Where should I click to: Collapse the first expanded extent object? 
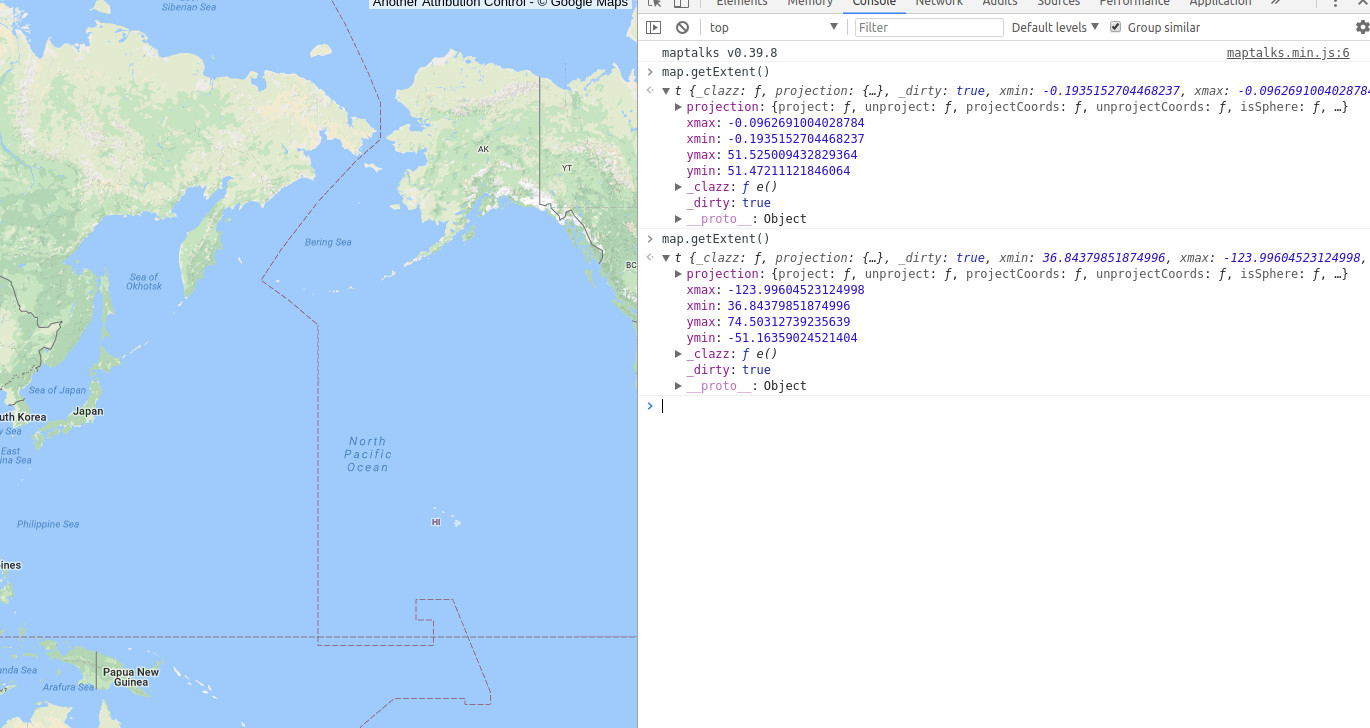(666, 90)
